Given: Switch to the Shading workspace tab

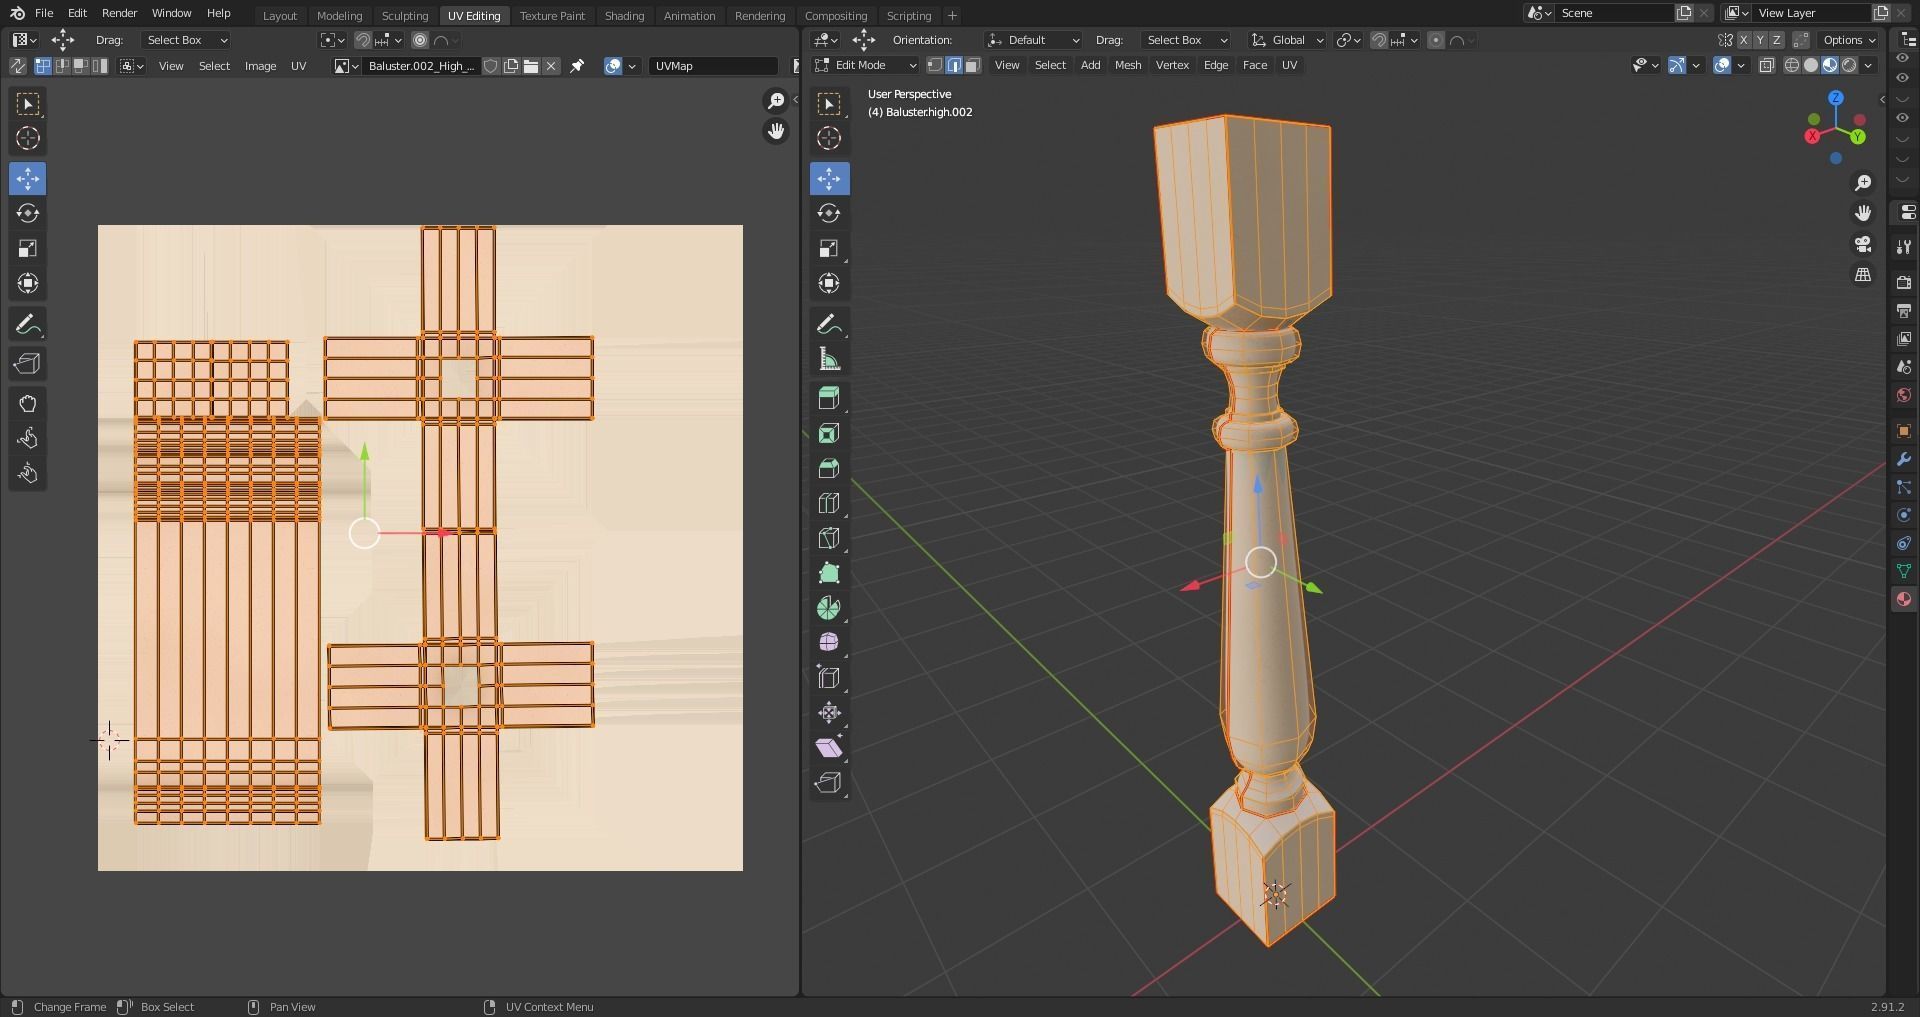Looking at the screenshot, I should pyautogui.click(x=624, y=15).
